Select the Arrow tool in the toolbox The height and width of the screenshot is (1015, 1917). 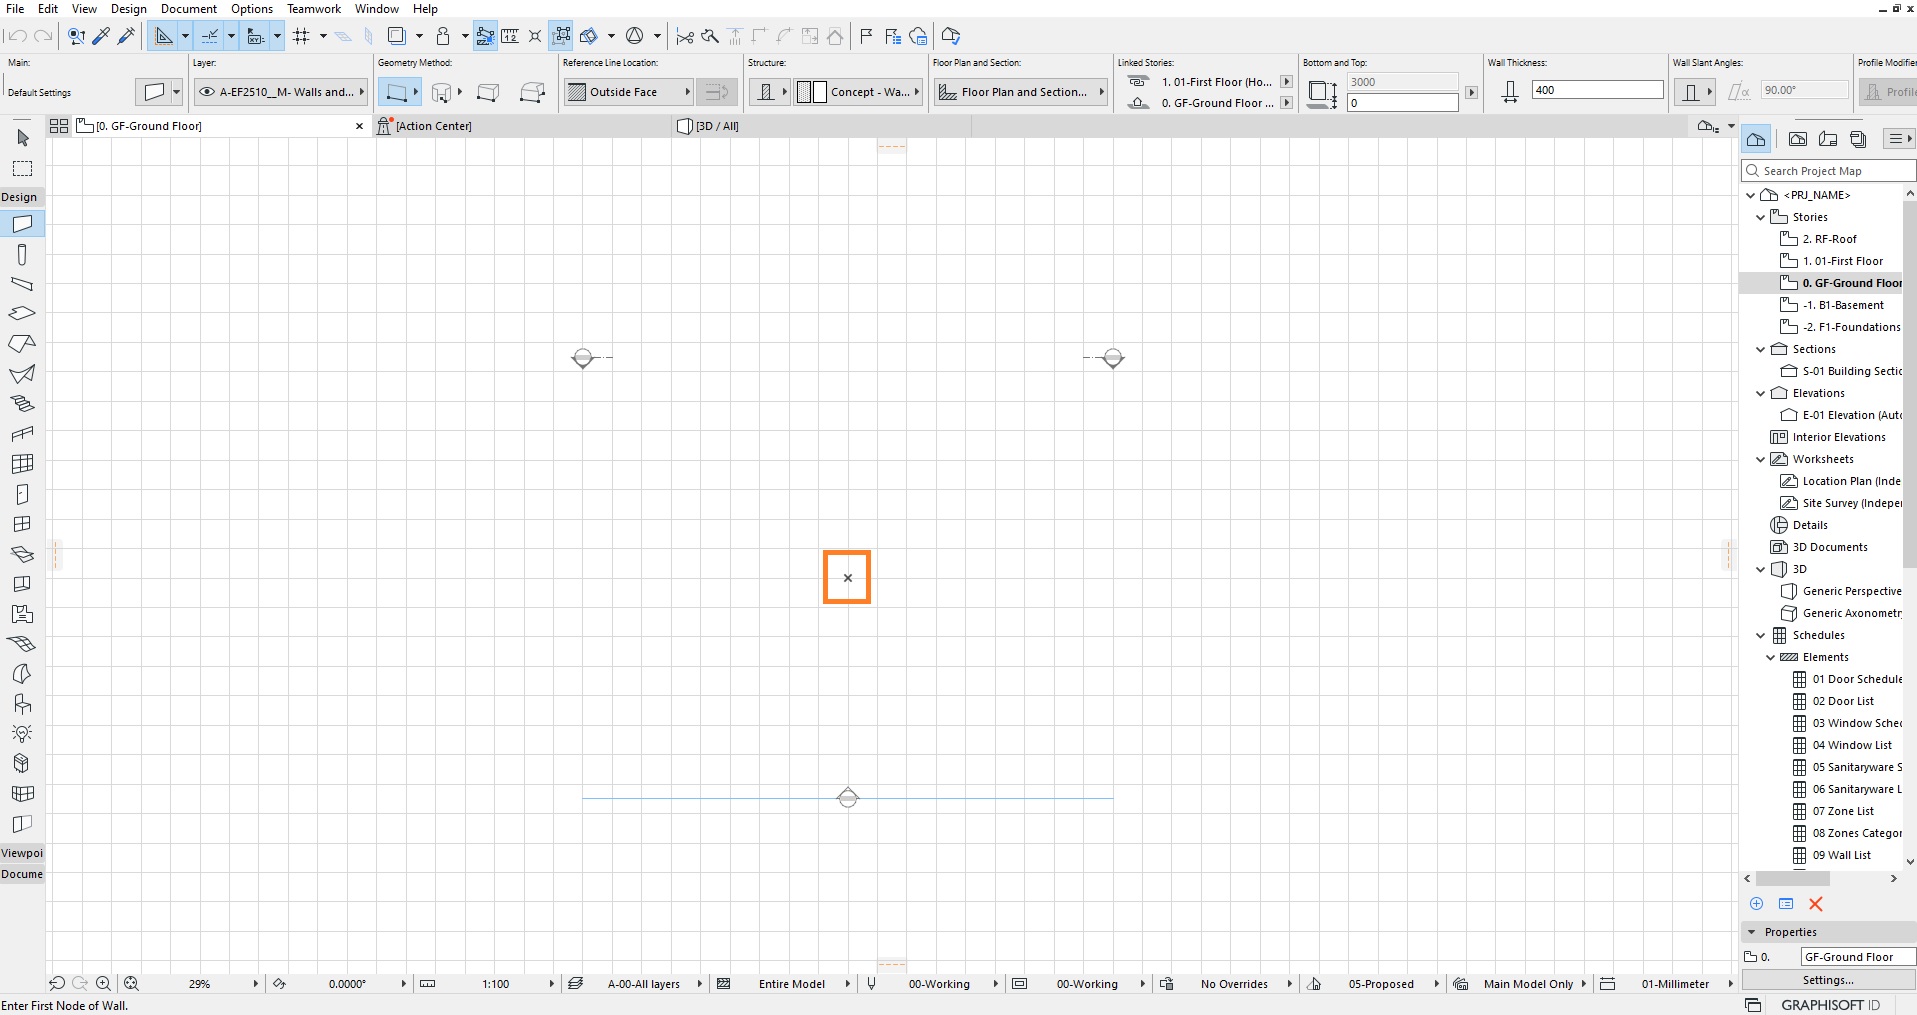pos(22,138)
